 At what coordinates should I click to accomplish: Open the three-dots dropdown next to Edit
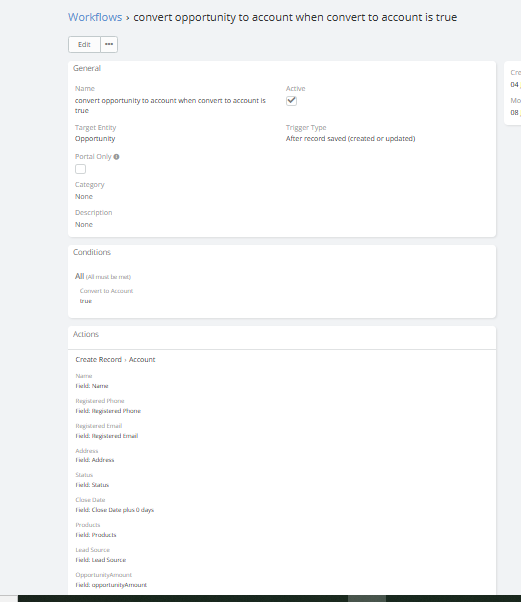(109, 45)
